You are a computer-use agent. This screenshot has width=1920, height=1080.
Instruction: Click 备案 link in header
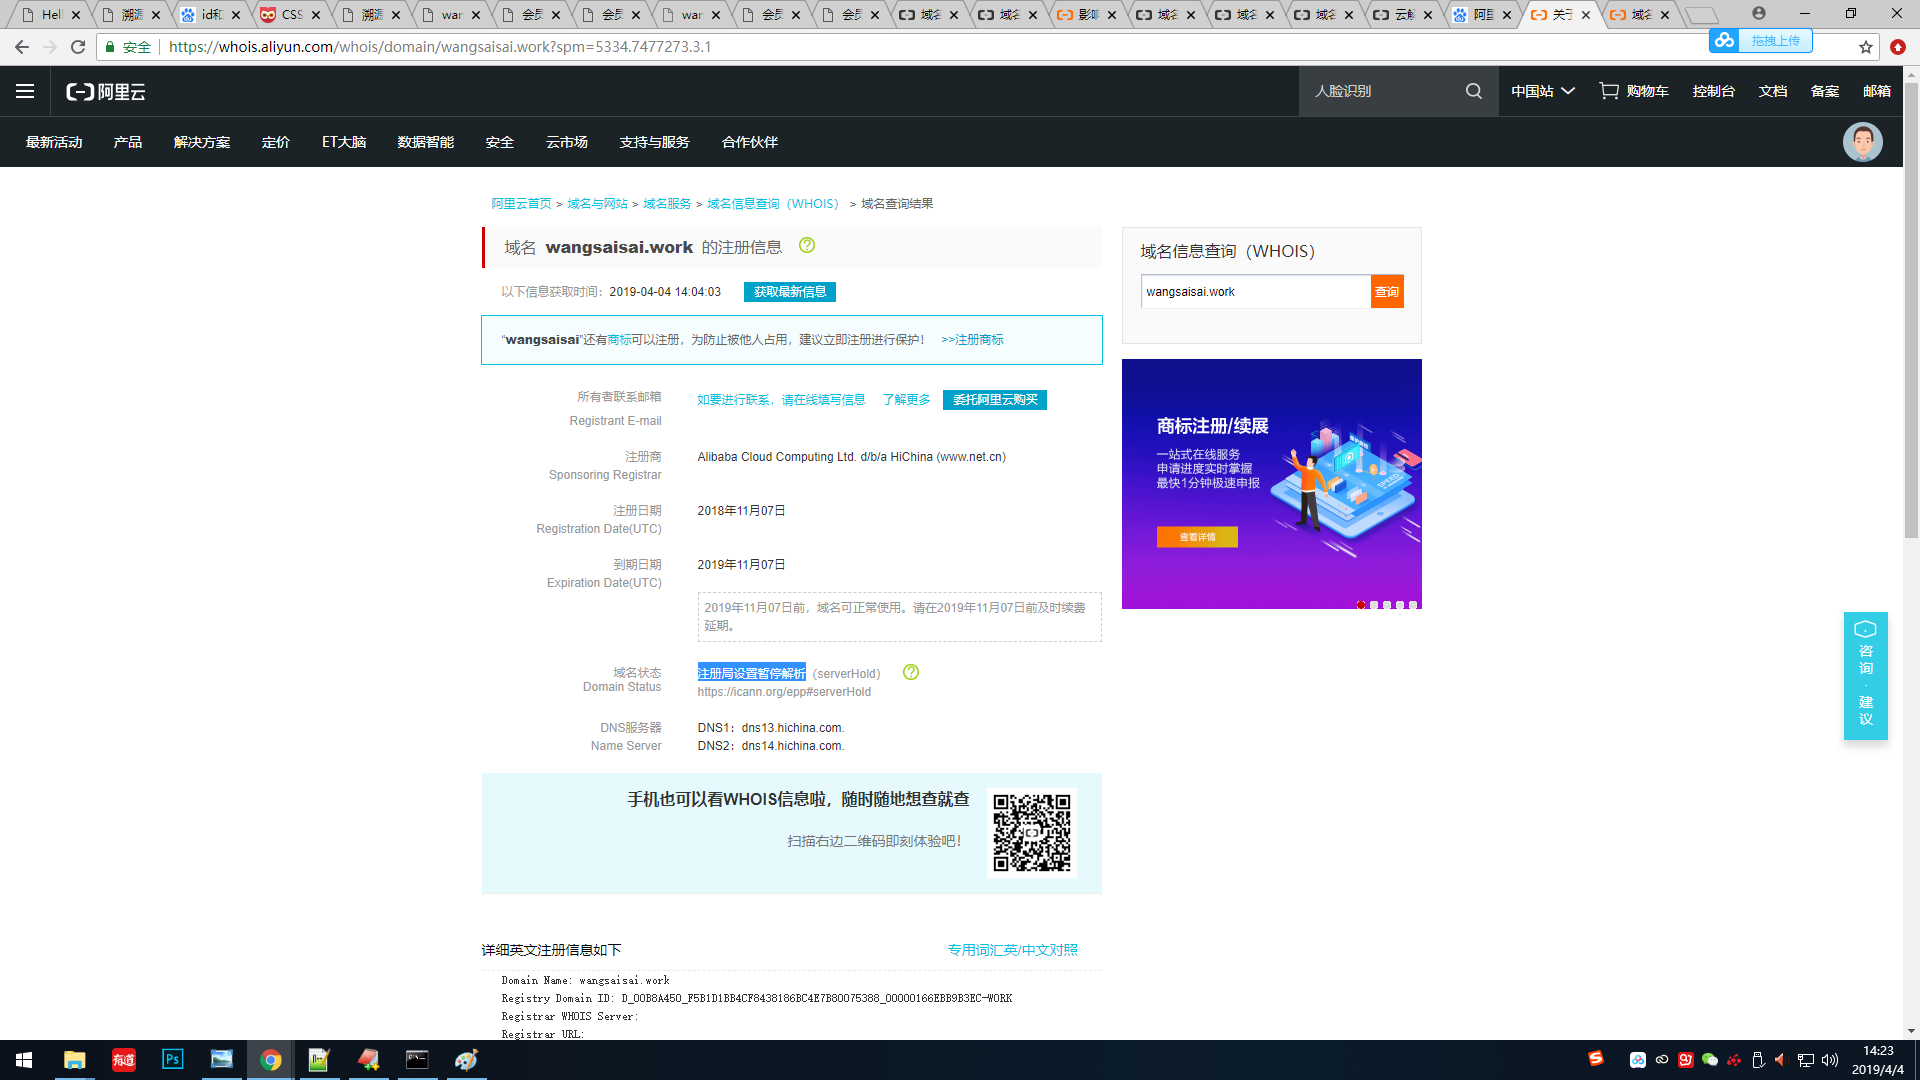coord(1825,91)
